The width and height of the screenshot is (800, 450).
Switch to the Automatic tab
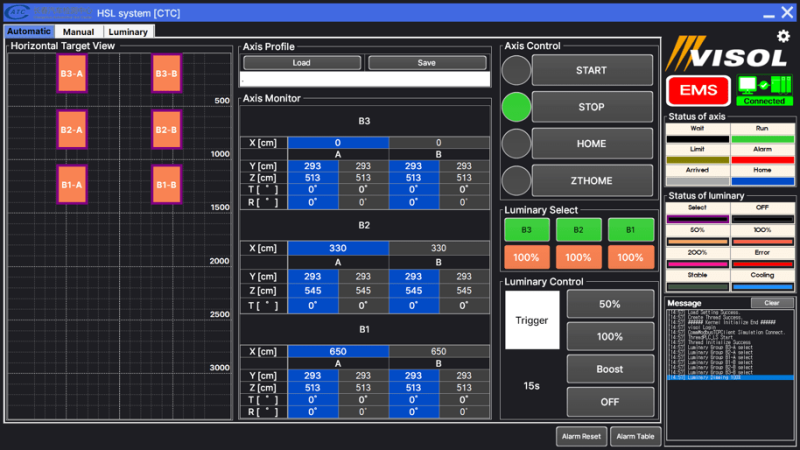click(x=29, y=31)
